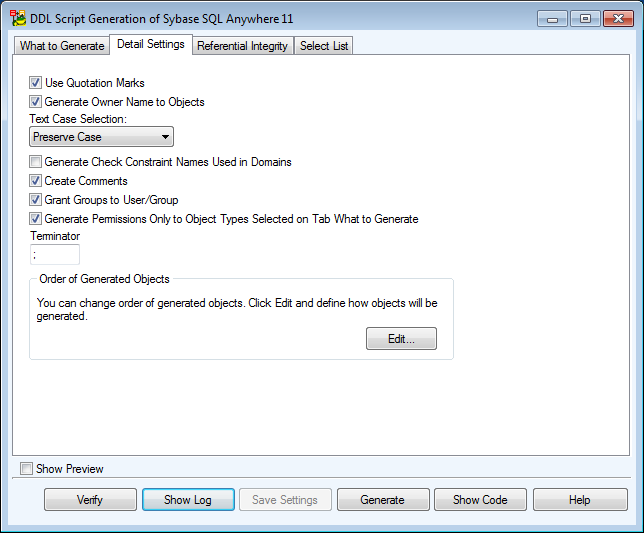Go to the Select List tab

point(324,46)
